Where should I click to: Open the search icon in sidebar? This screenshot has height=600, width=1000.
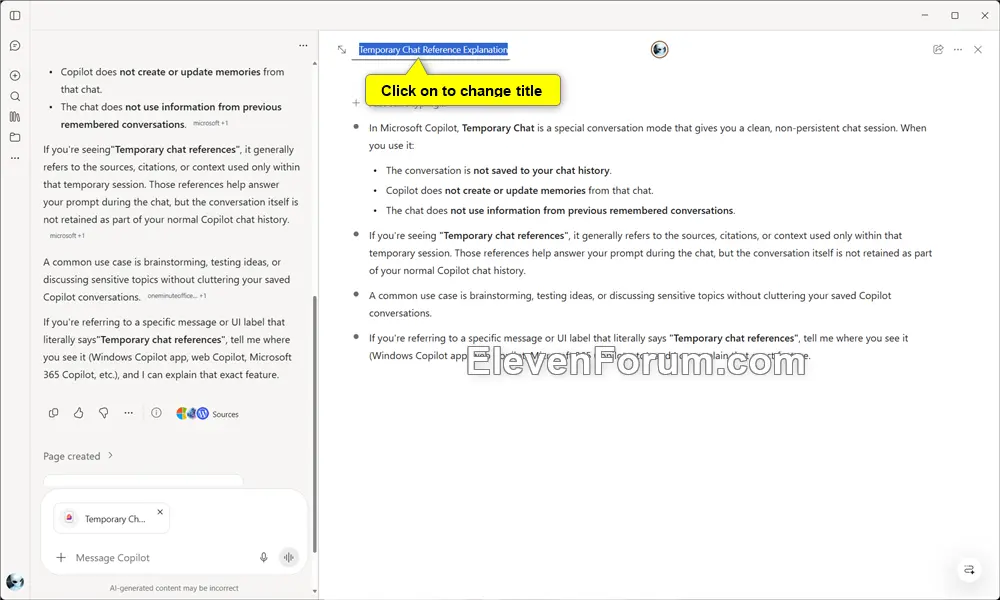click(15, 96)
